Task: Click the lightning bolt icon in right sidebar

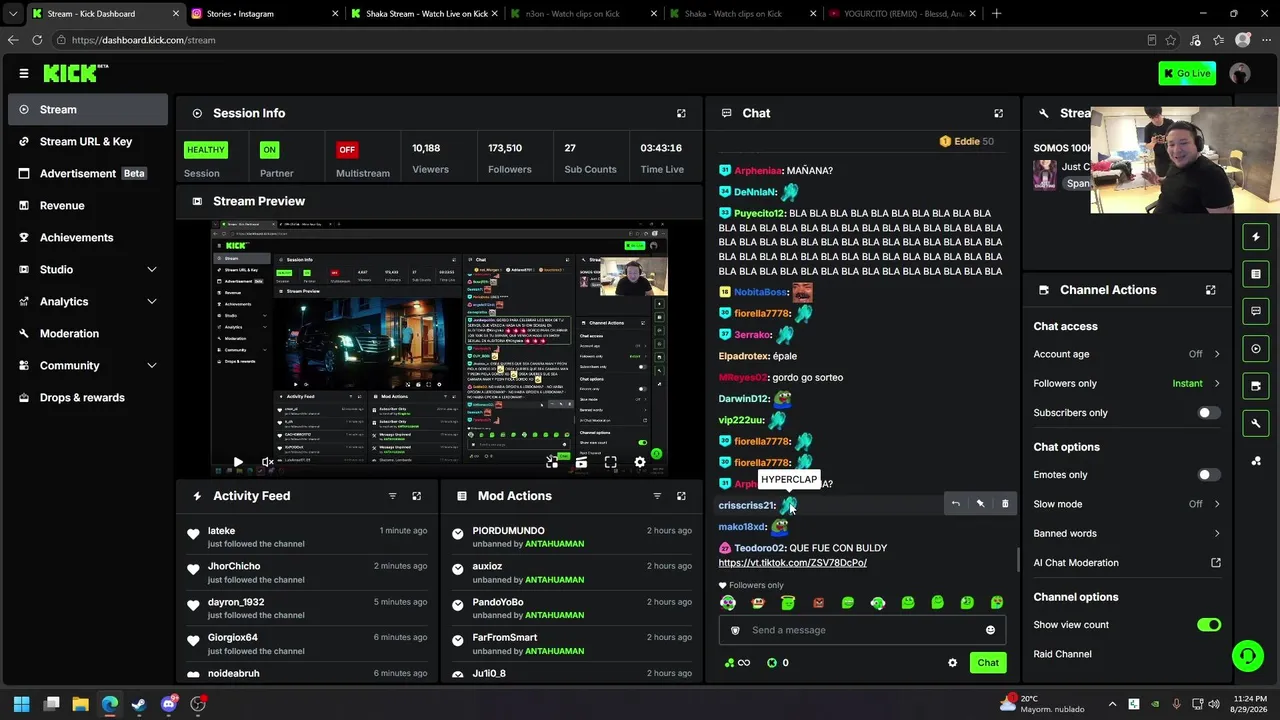Action: (1256, 237)
